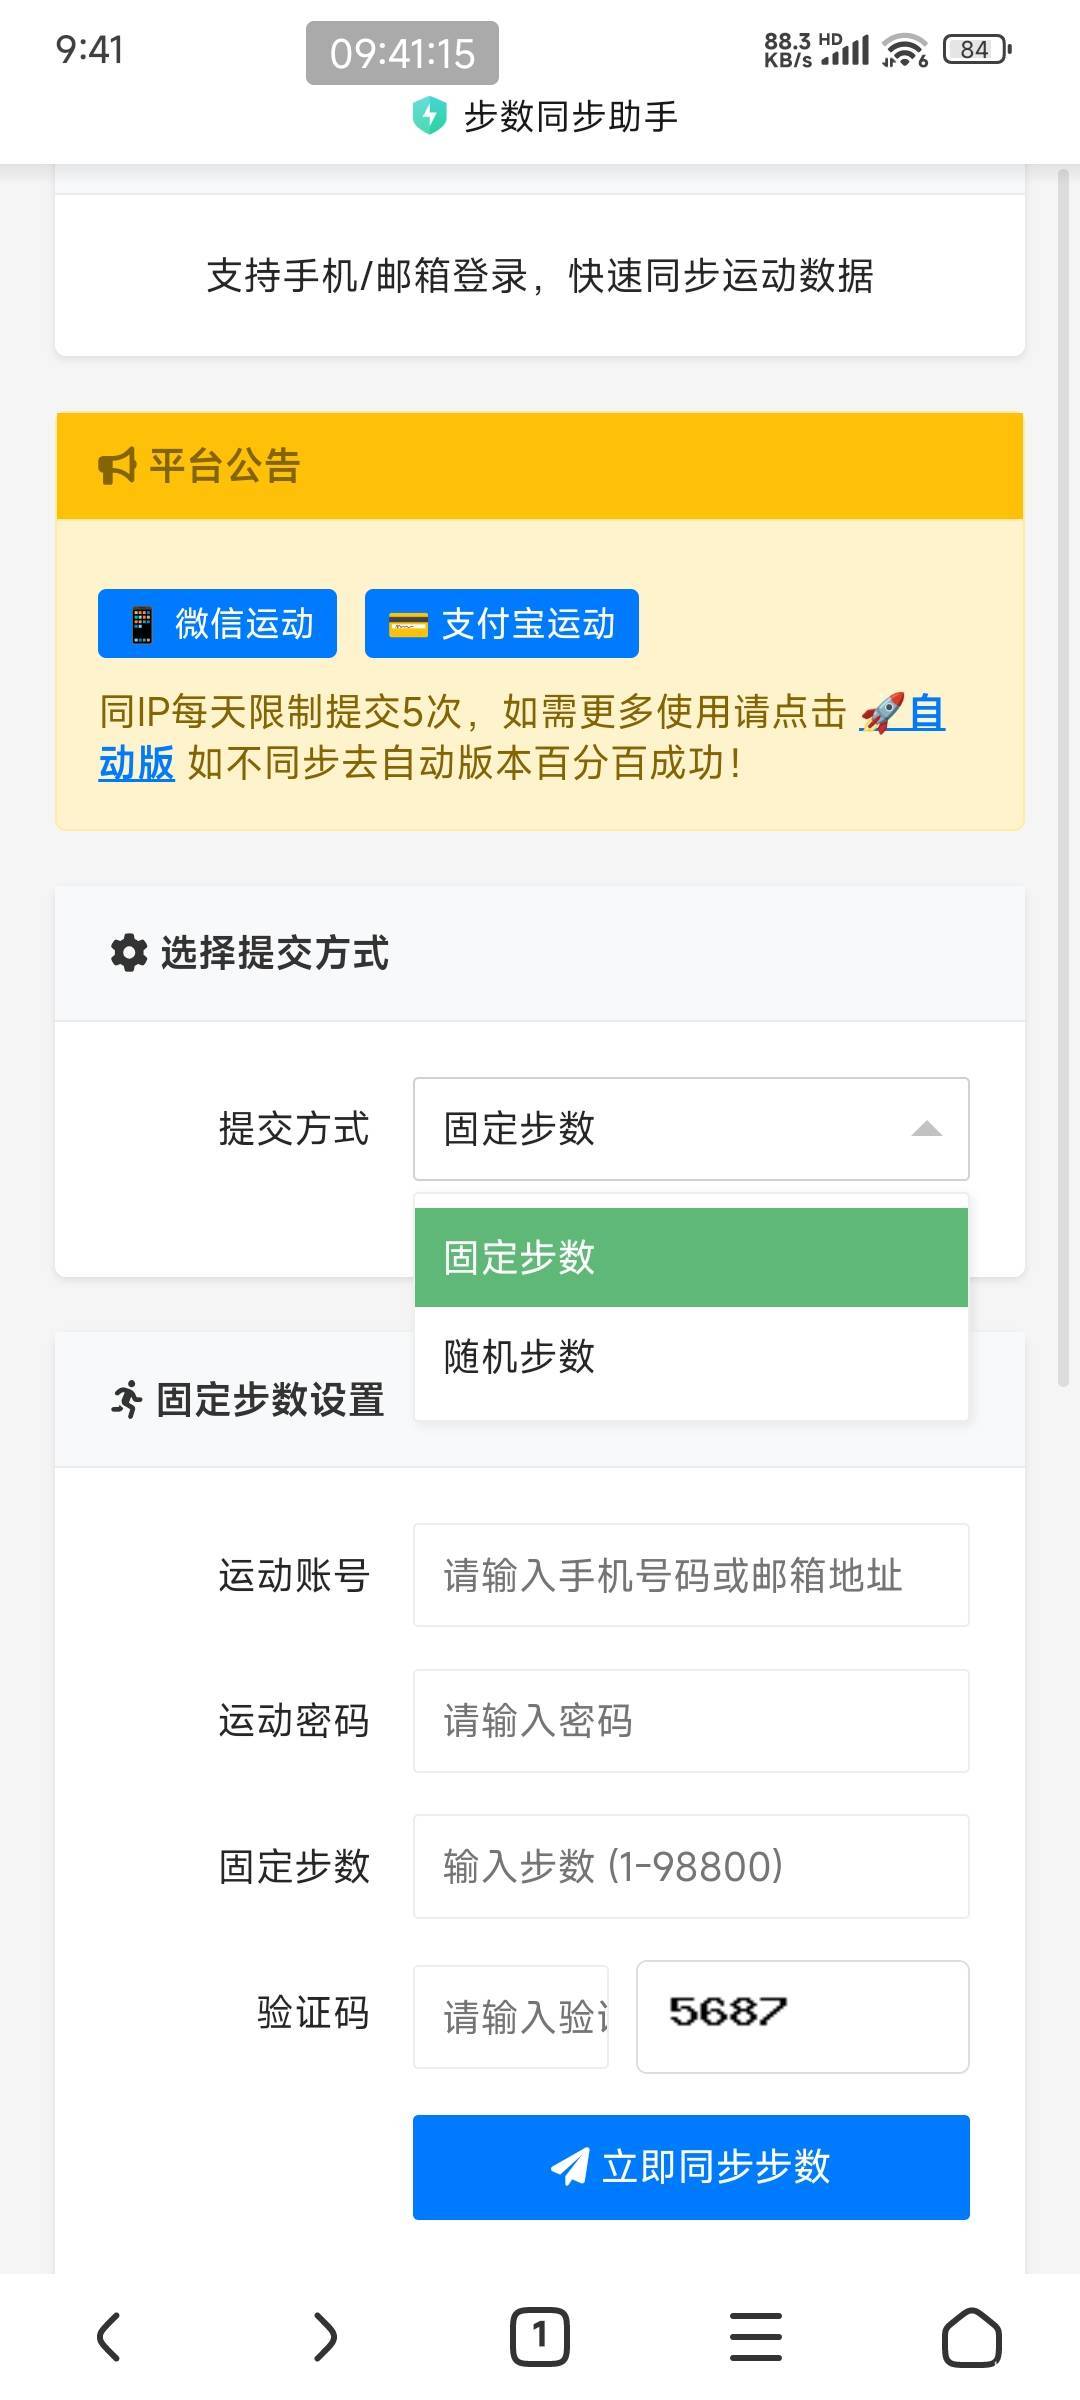Click the running figure icon beside 固定步数设置
Viewport: 1080px width, 2400px height.
click(x=127, y=1399)
